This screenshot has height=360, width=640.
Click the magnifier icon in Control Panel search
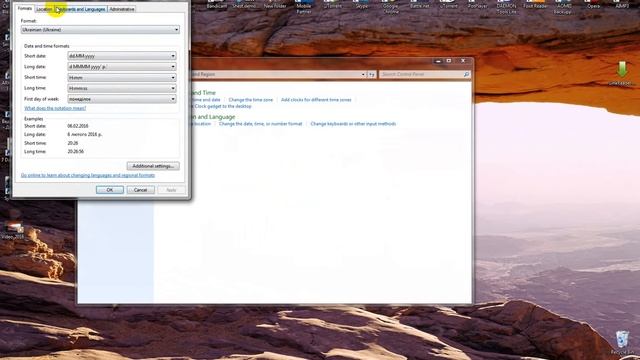pyautogui.click(x=466, y=74)
